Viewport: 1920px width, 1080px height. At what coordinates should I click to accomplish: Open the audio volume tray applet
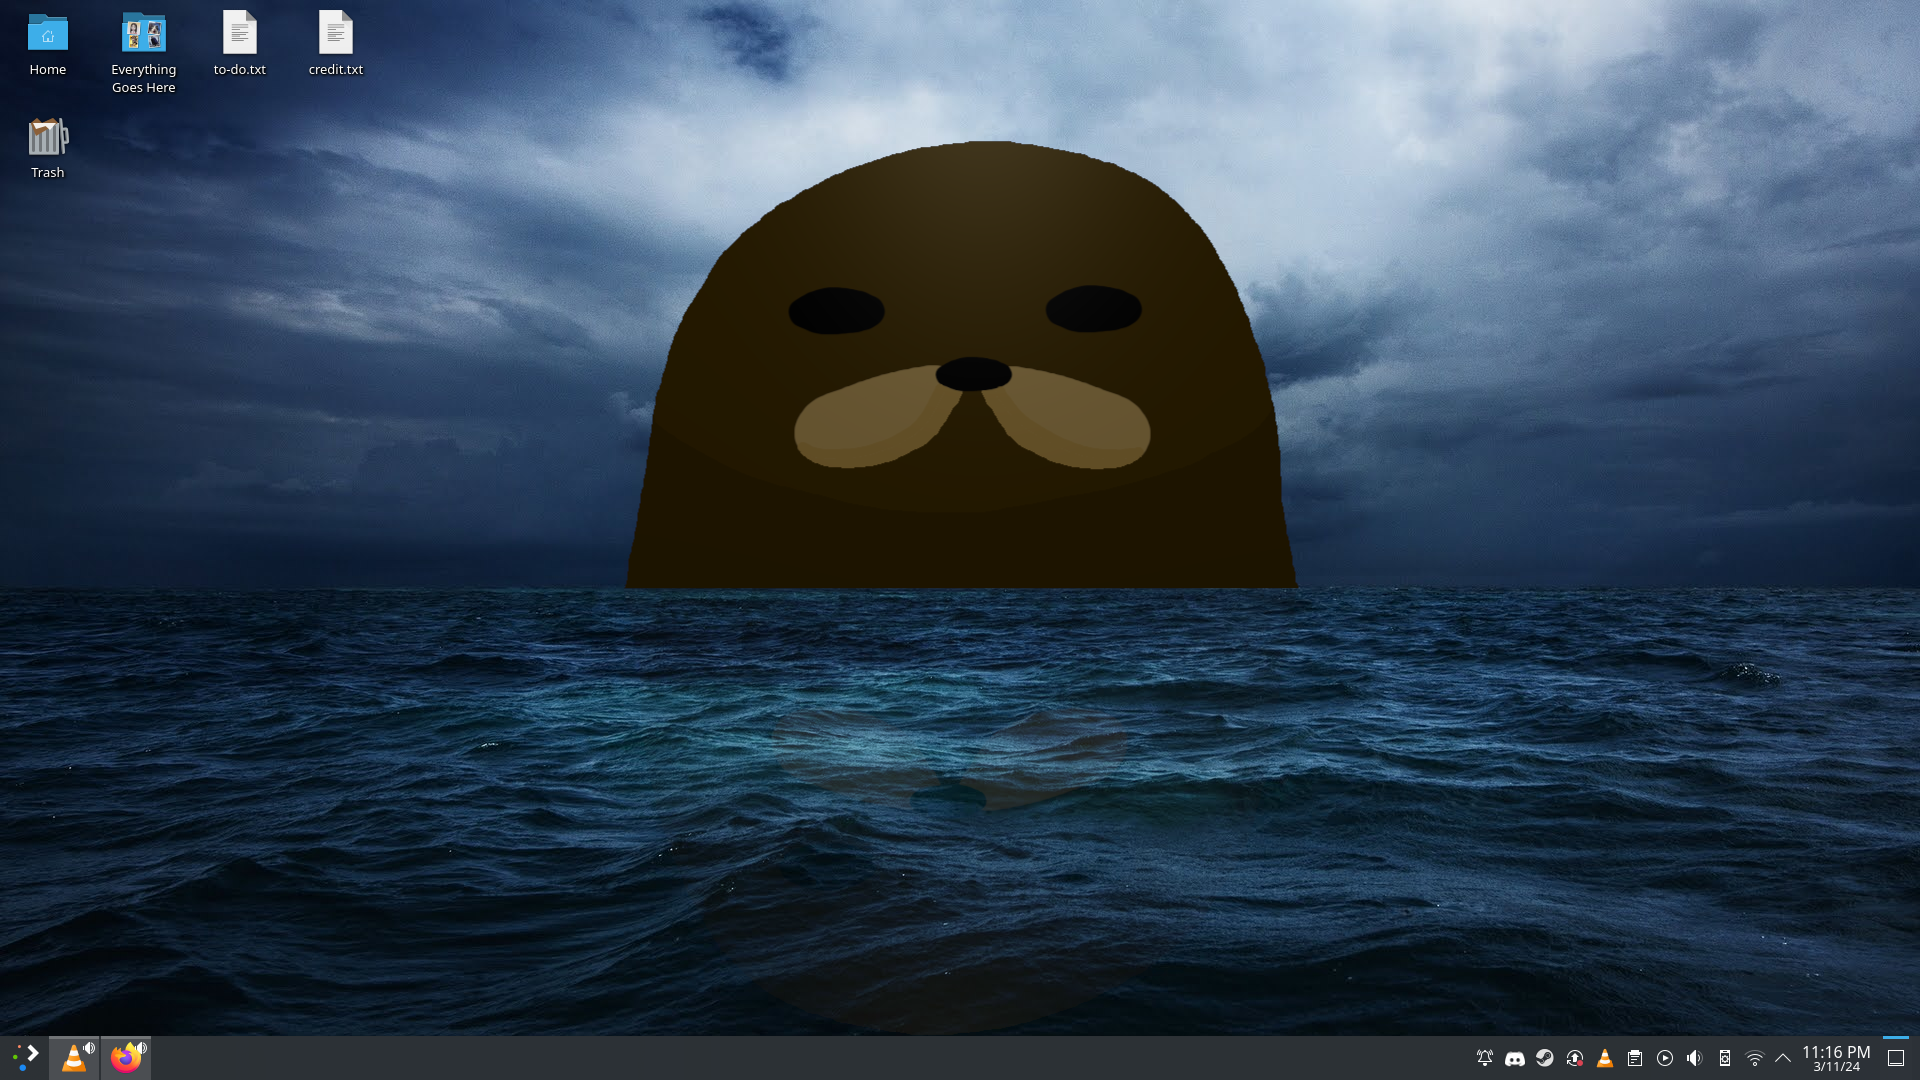pyautogui.click(x=1694, y=1058)
